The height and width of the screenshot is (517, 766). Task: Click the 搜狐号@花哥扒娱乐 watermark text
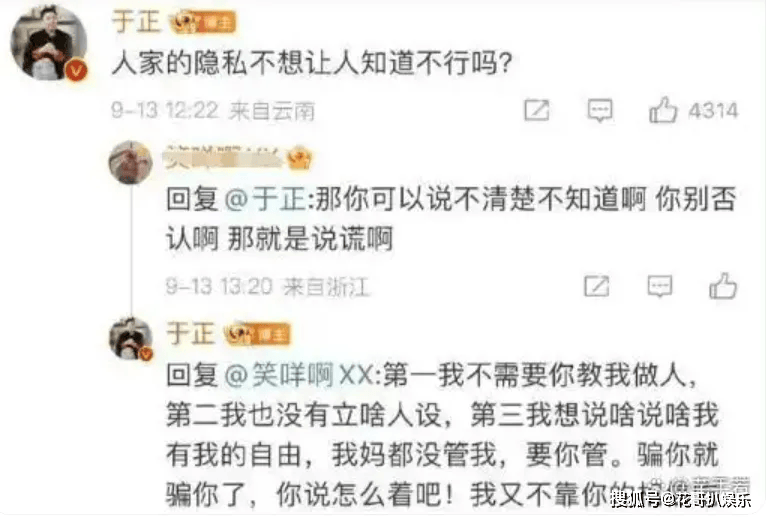tap(681, 499)
